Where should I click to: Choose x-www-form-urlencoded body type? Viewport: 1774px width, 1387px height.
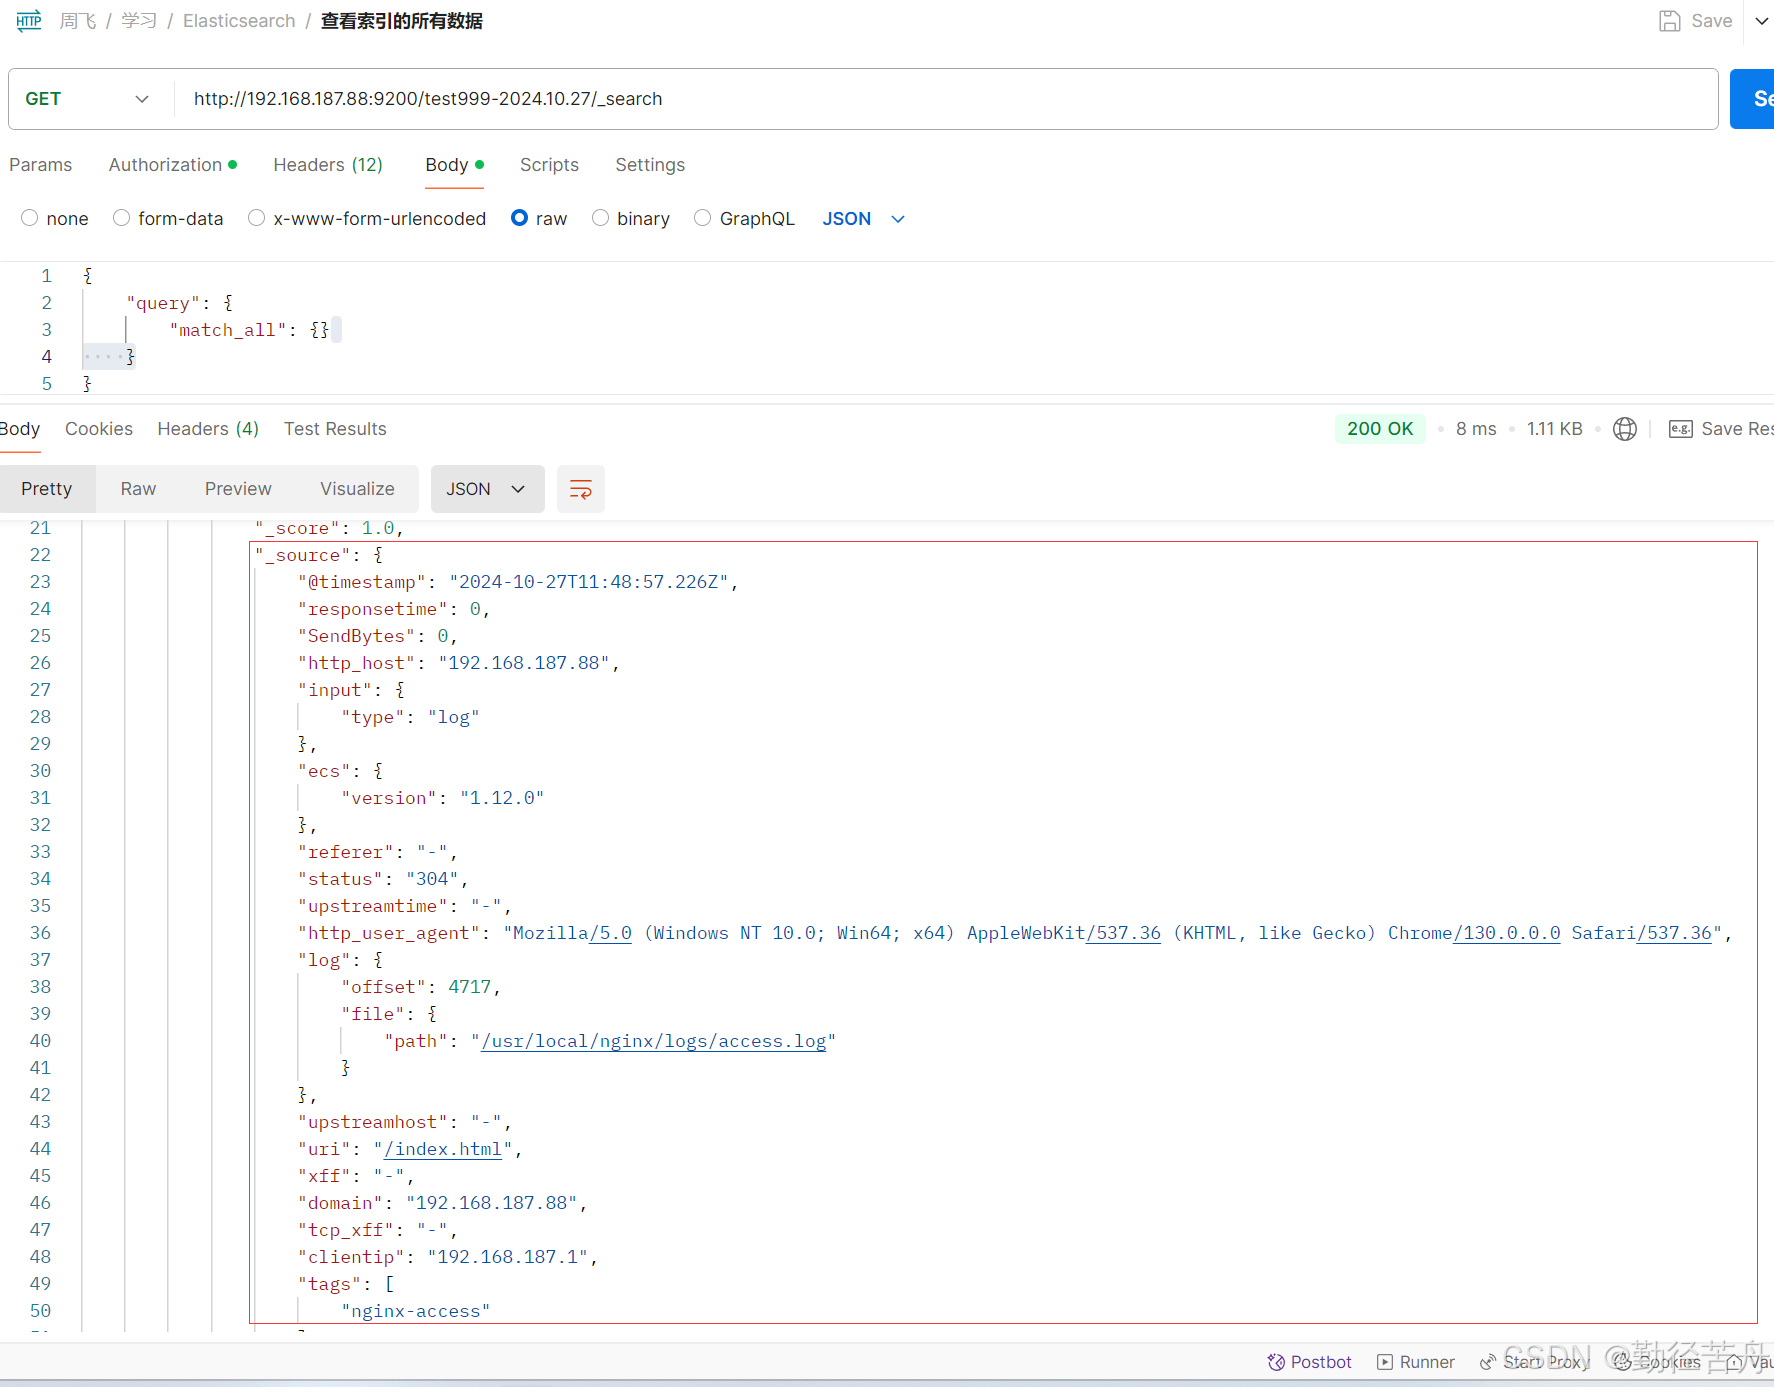pyautogui.click(x=257, y=218)
